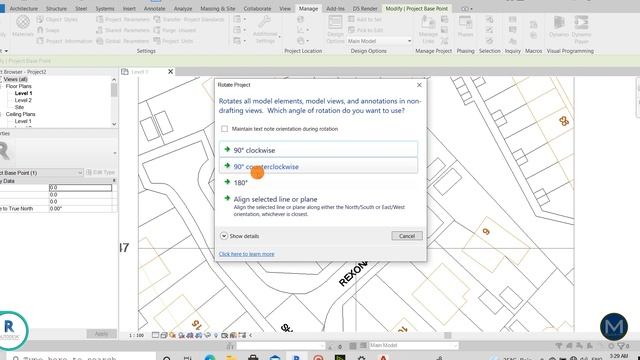Open Microsoft Edge from taskbar
Screen dimensions: 640x360
point(210,358)
